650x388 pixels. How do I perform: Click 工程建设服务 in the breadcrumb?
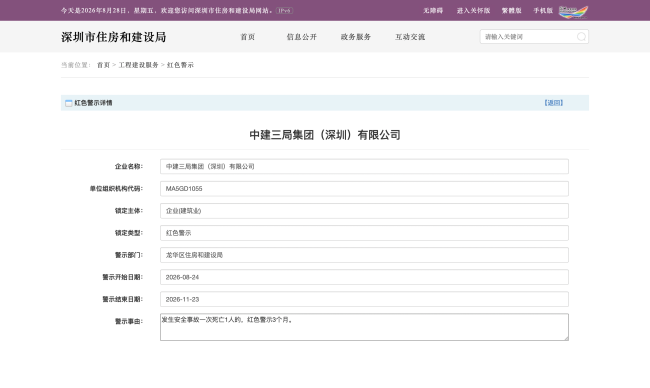[138, 65]
